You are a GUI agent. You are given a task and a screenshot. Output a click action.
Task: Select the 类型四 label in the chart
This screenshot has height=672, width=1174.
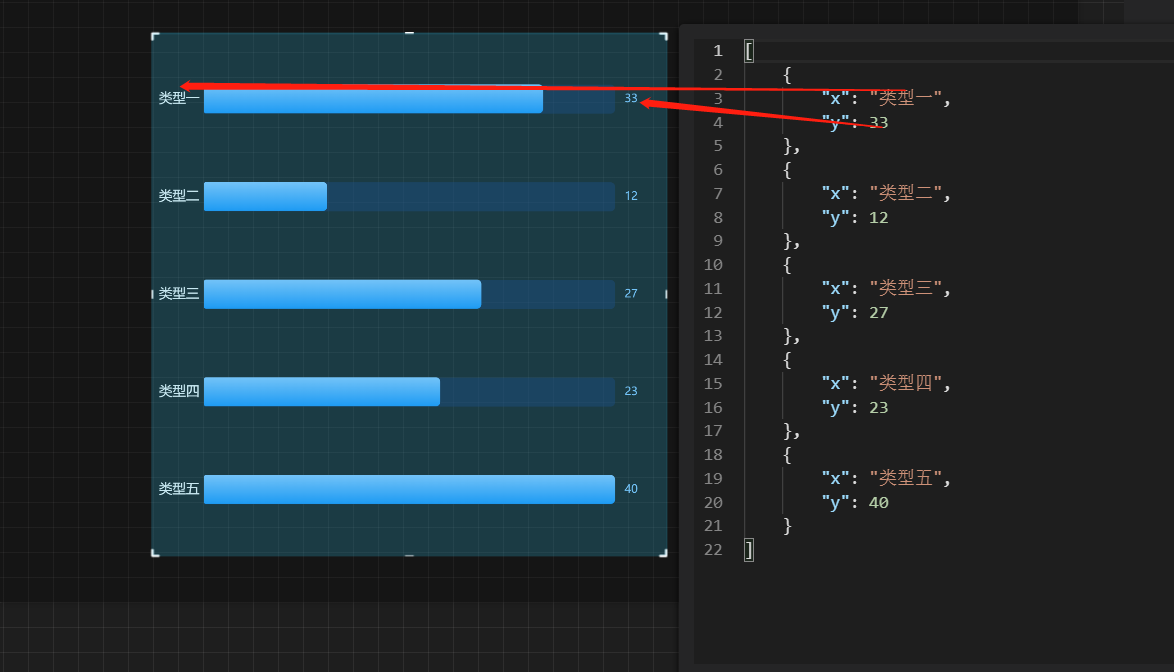179,391
